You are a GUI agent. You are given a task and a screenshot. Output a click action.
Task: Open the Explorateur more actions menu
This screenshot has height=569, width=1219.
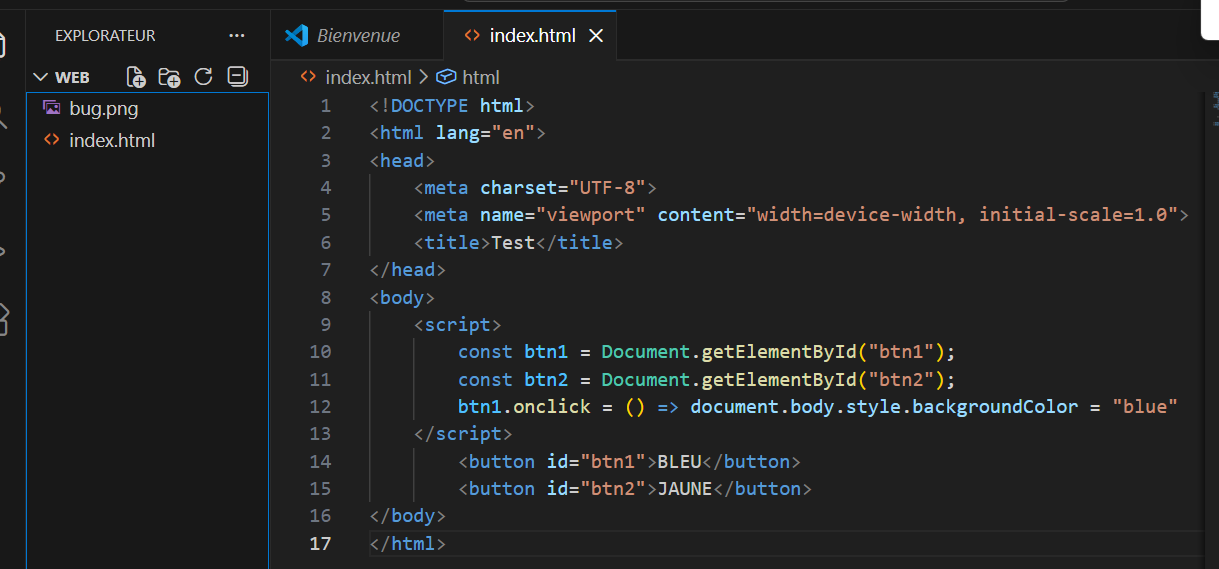[x=237, y=36]
